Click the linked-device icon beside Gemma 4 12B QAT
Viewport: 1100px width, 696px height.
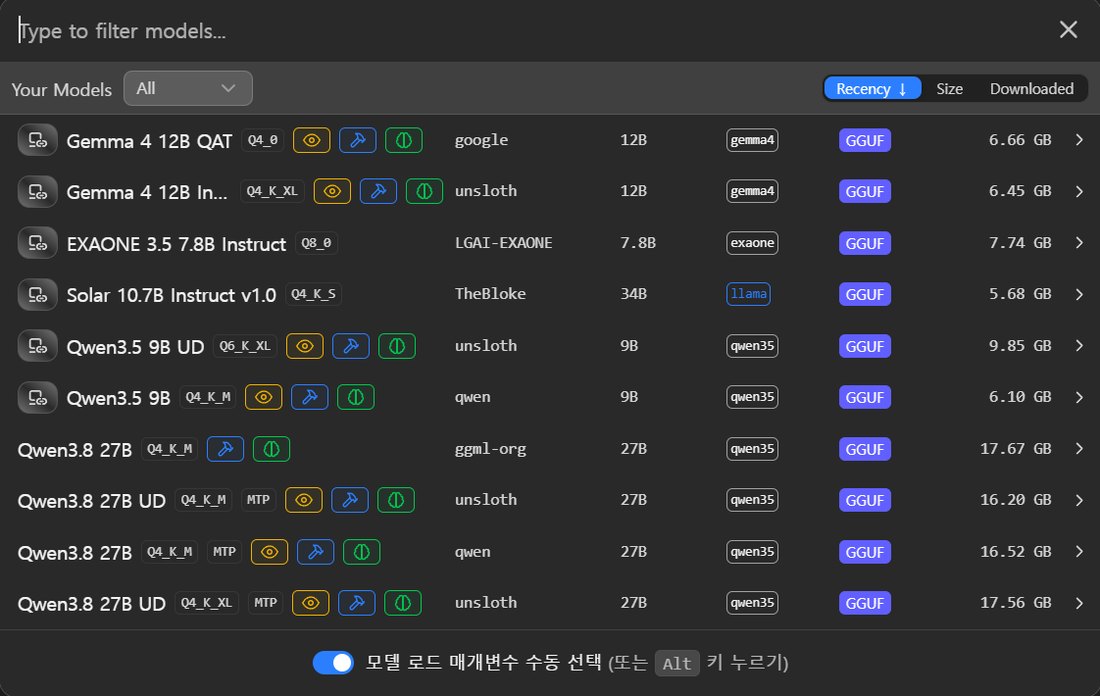37,140
